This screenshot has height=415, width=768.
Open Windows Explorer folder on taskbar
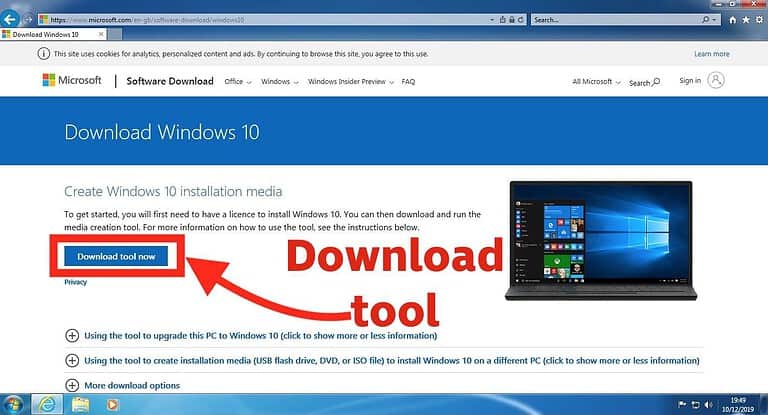pos(80,405)
